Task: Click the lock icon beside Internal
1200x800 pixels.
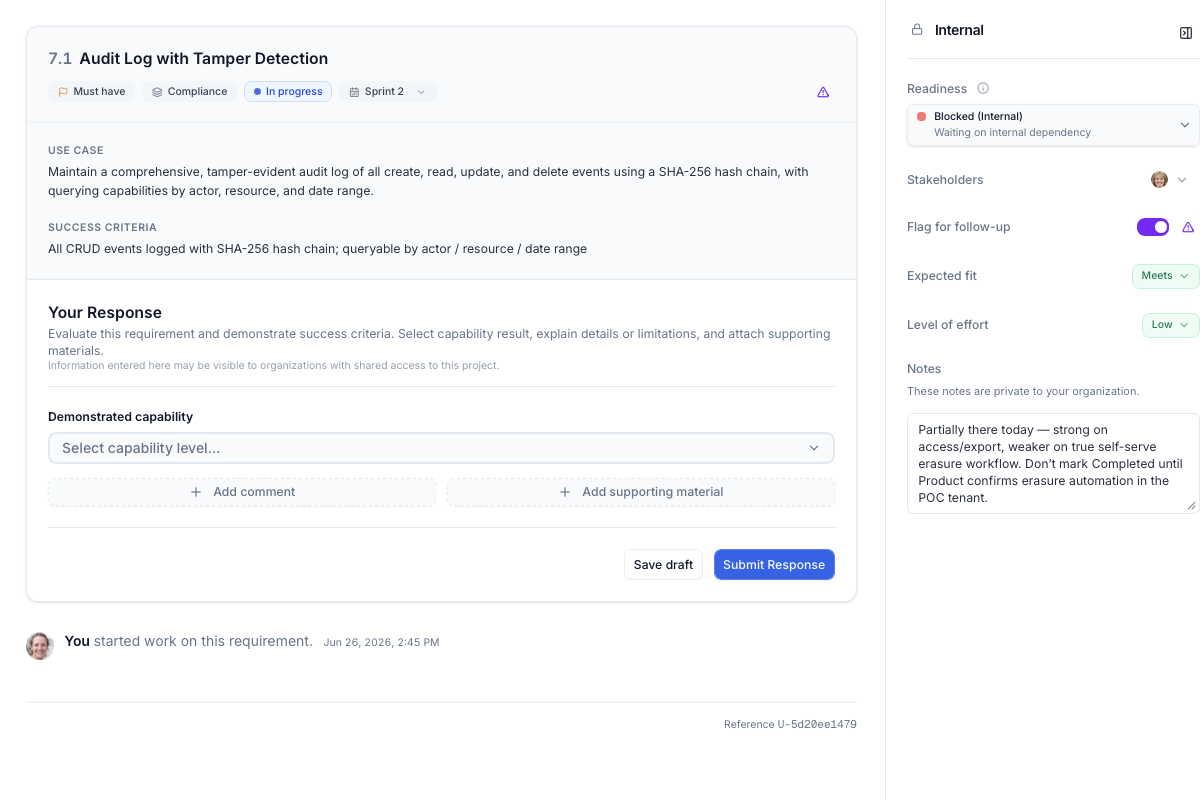Action: [917, 30]
